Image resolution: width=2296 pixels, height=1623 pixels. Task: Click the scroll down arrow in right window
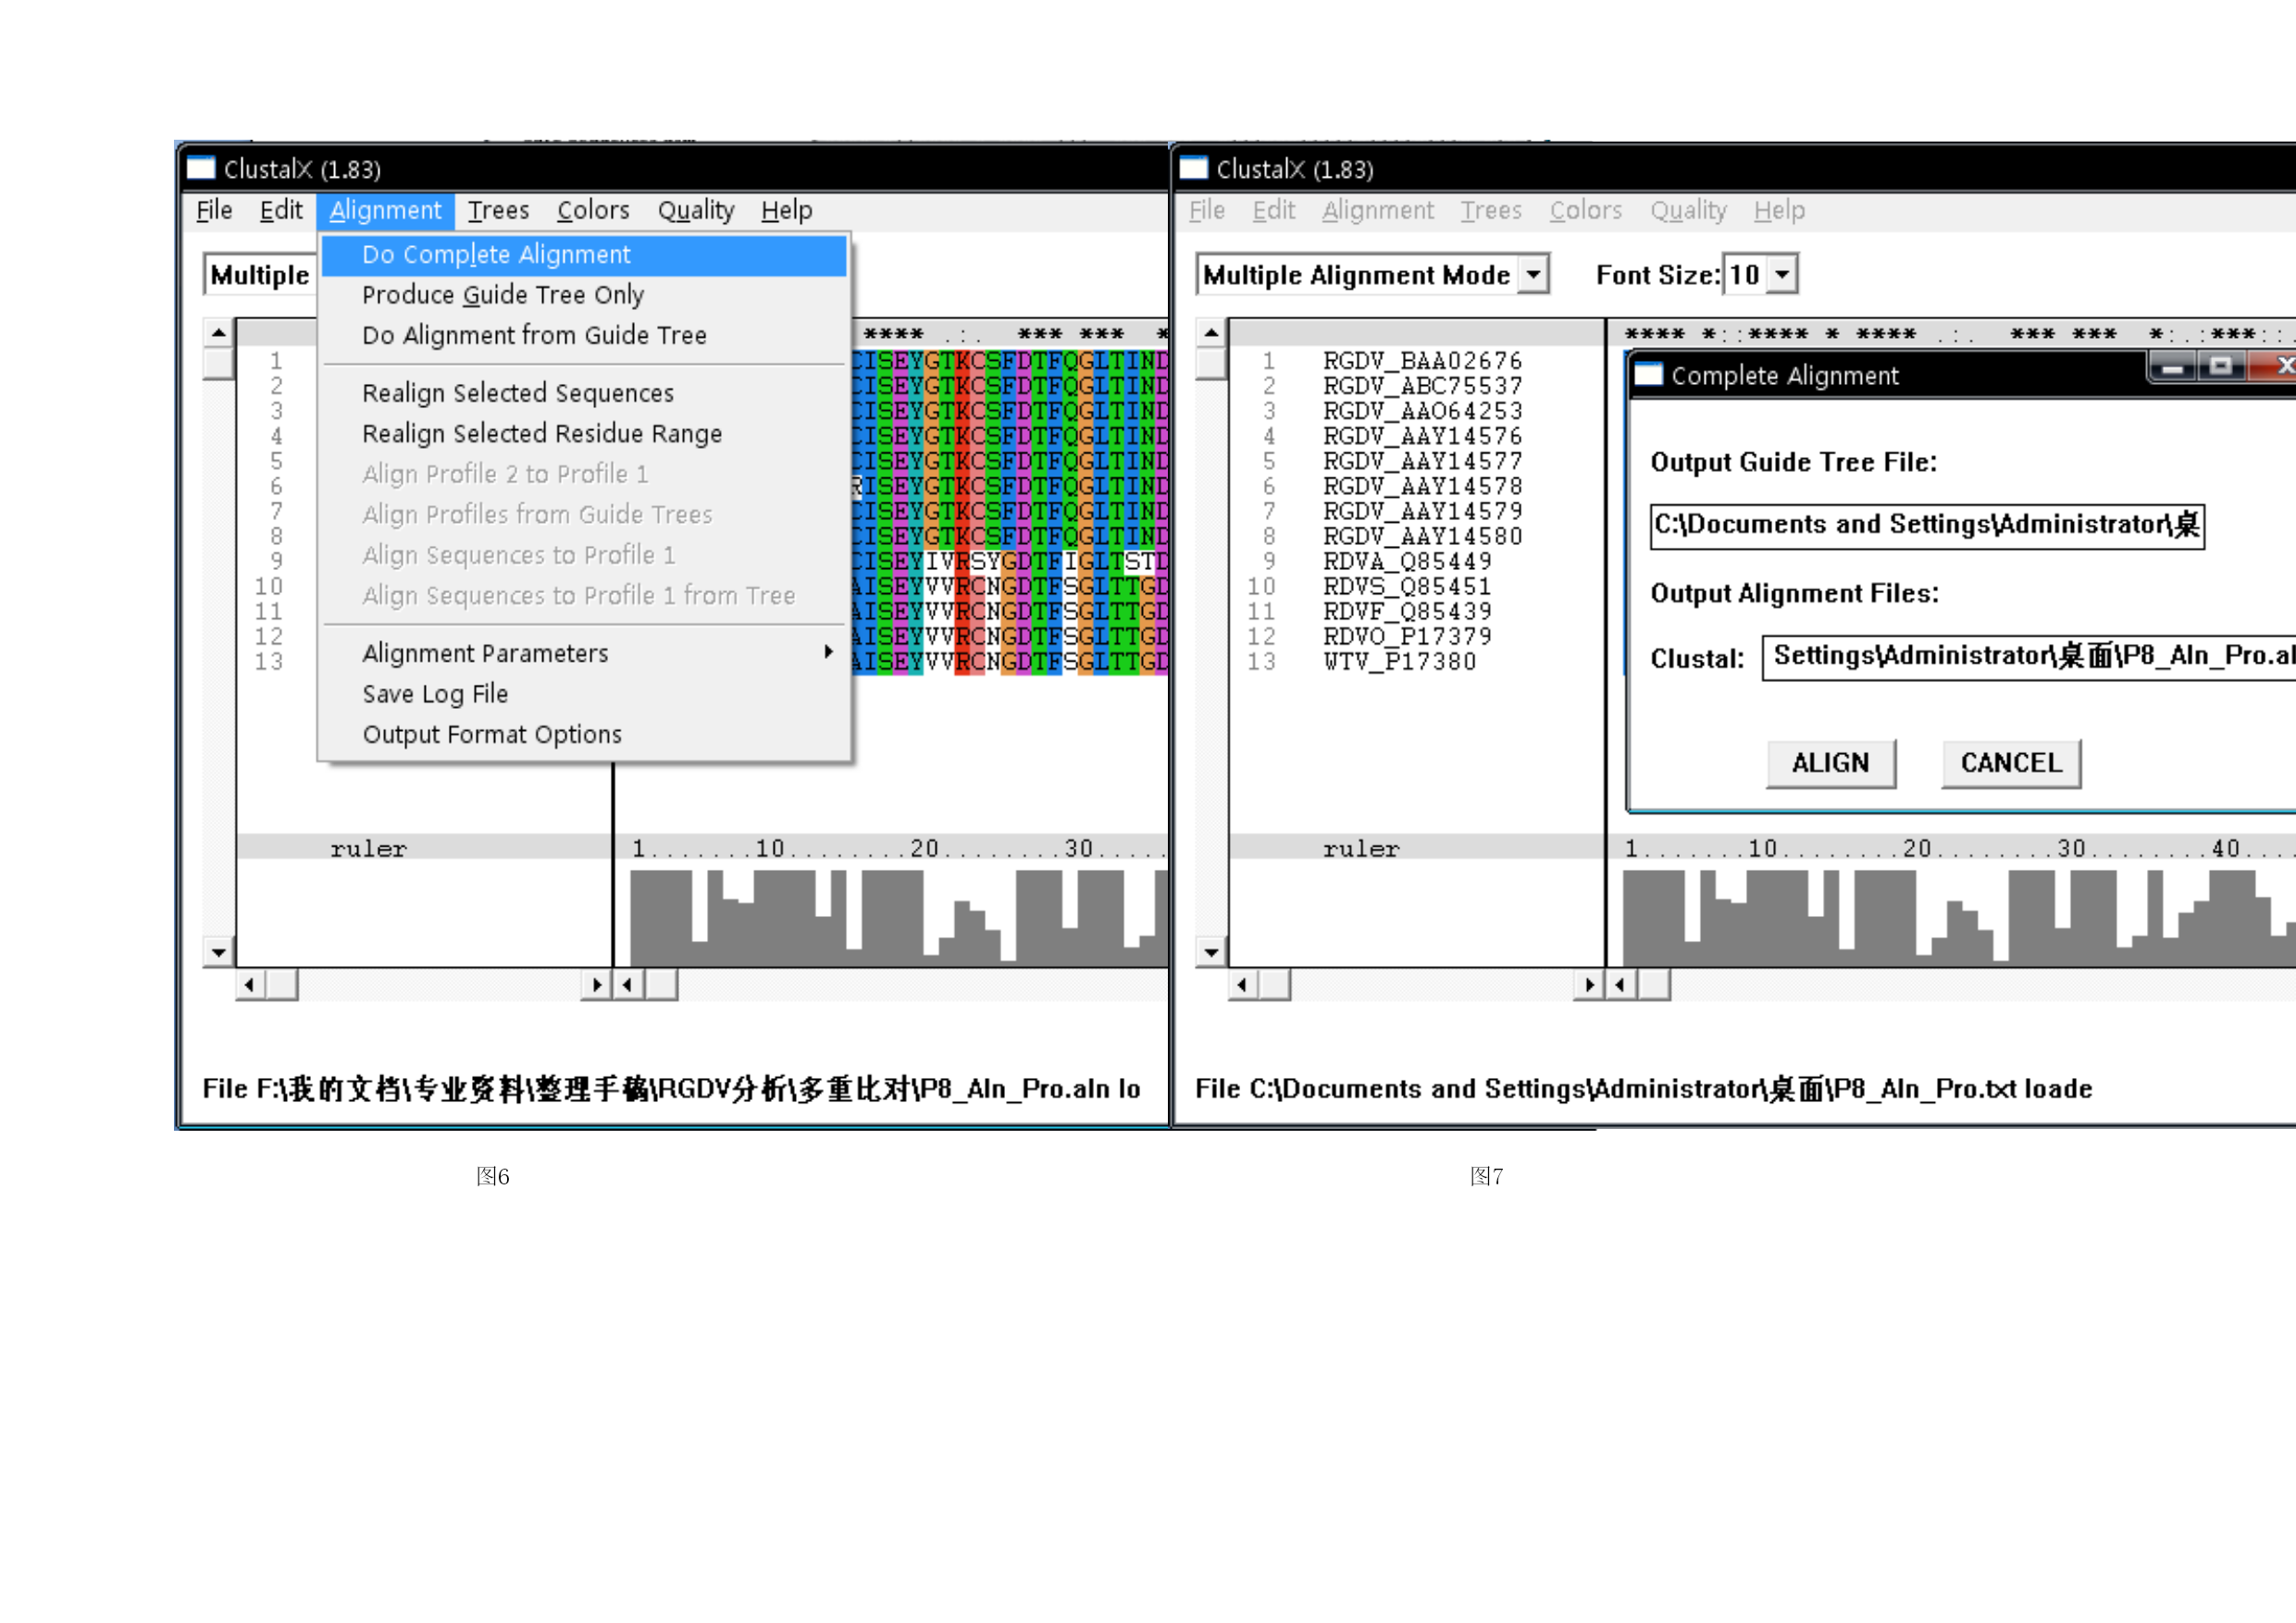pyautogui.click(x=1211, y=952)
